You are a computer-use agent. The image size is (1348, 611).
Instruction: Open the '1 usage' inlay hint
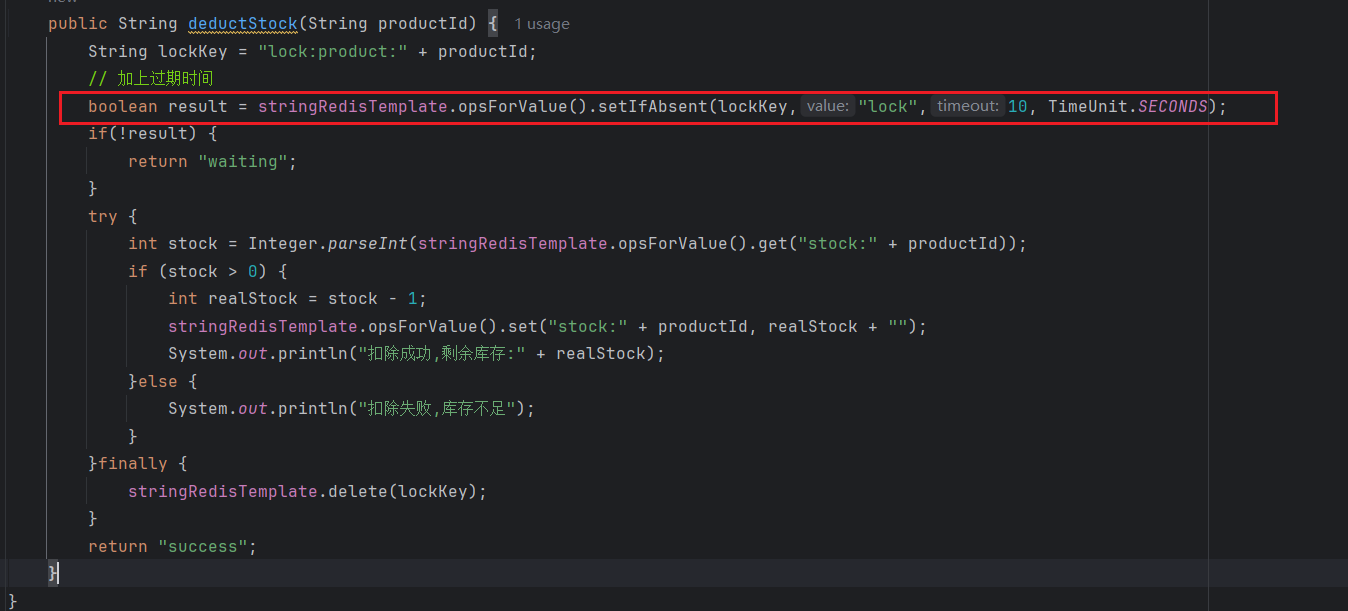pyautogui.click(x=542, y=23)
